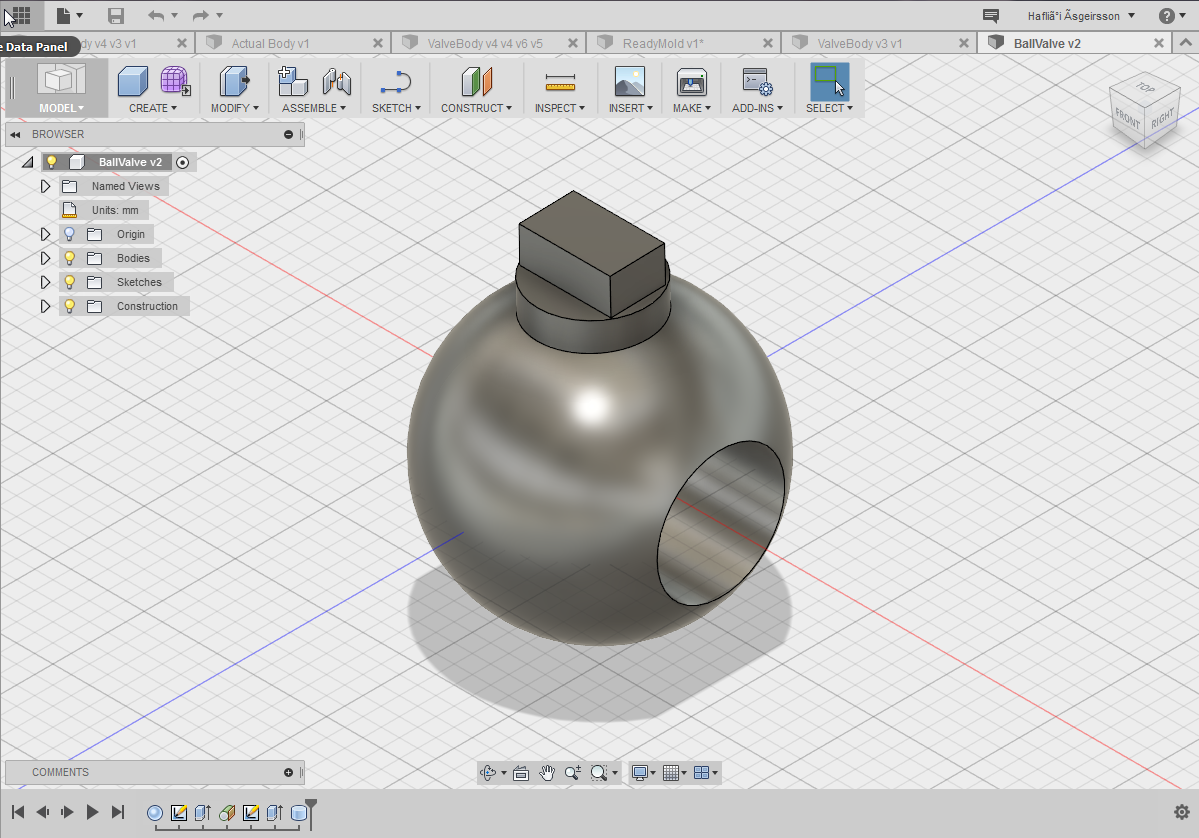The height and width of the screenshot is (838, 1199).
Task: Open the Grid and Snaps dropdown
Action: click(674, 773)
